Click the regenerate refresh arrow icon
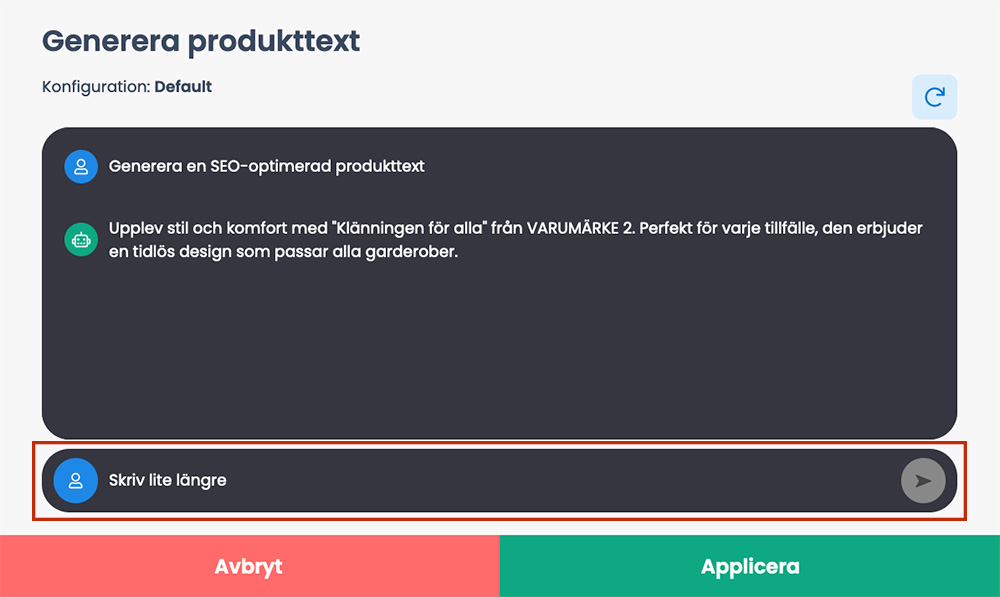 pos(934,97)
